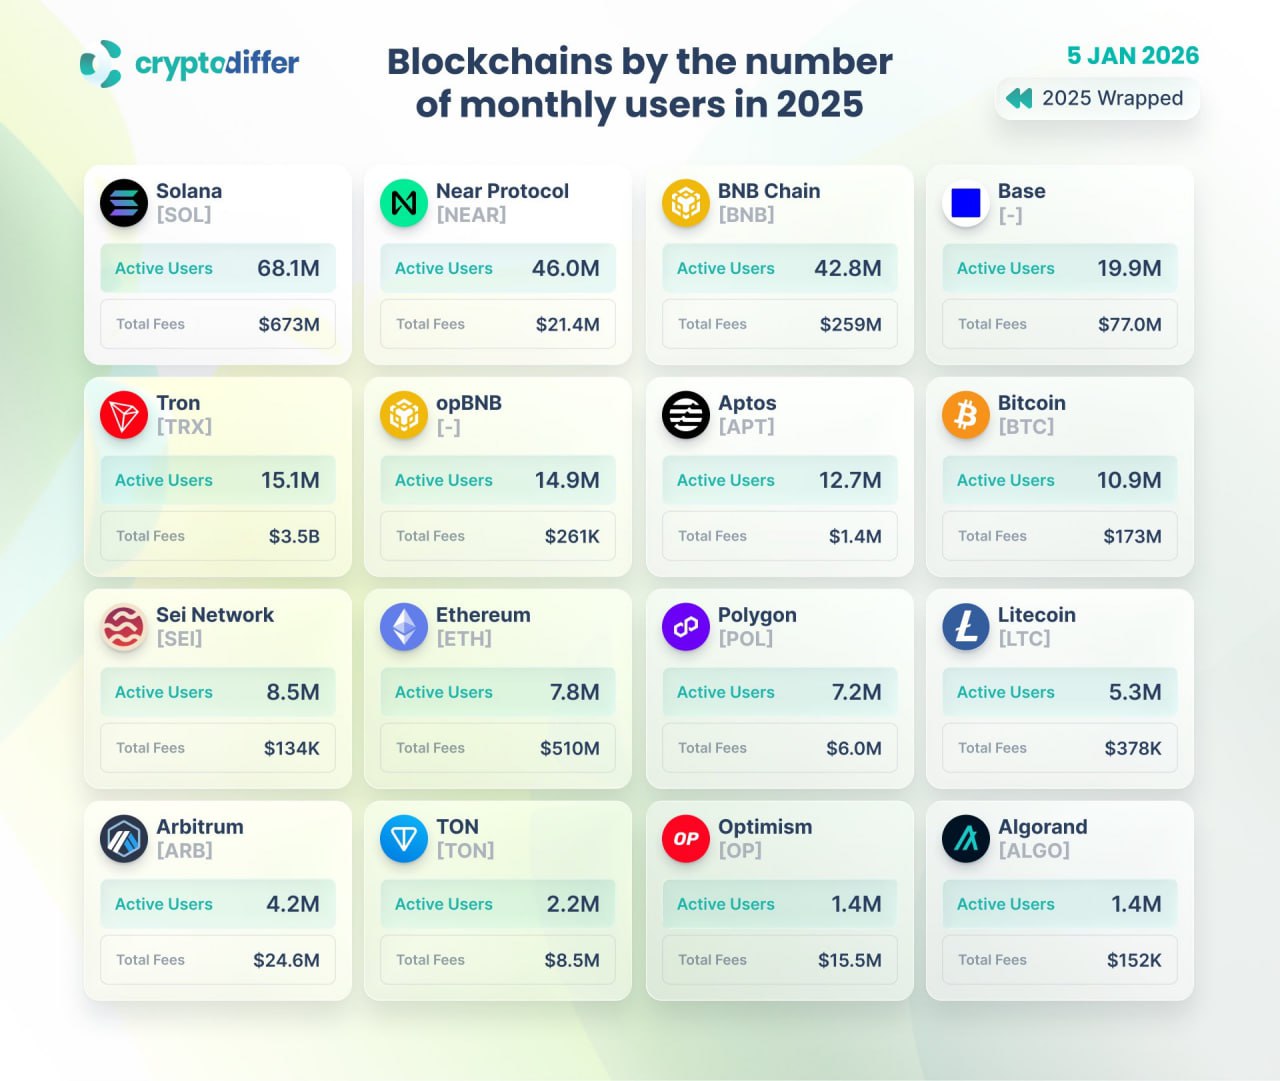Click the Algorand logo icon
The image size is (1280, 1081).
click(966, 839)
